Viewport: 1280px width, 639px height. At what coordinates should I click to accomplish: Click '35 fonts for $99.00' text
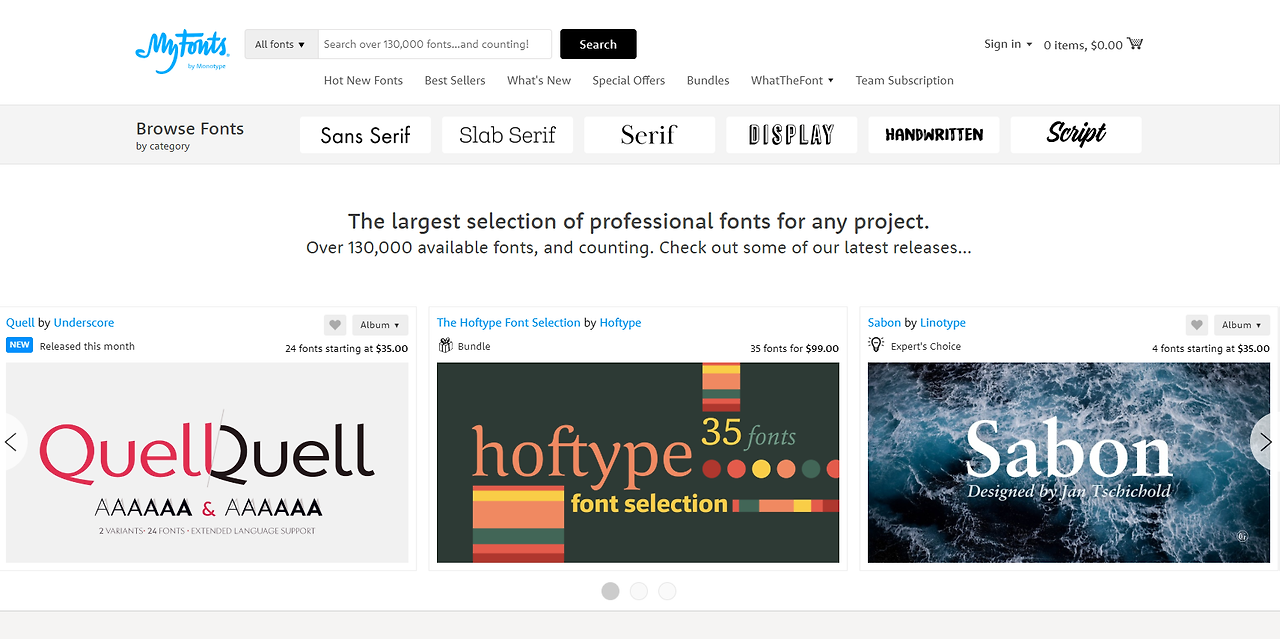click(795, 349)
